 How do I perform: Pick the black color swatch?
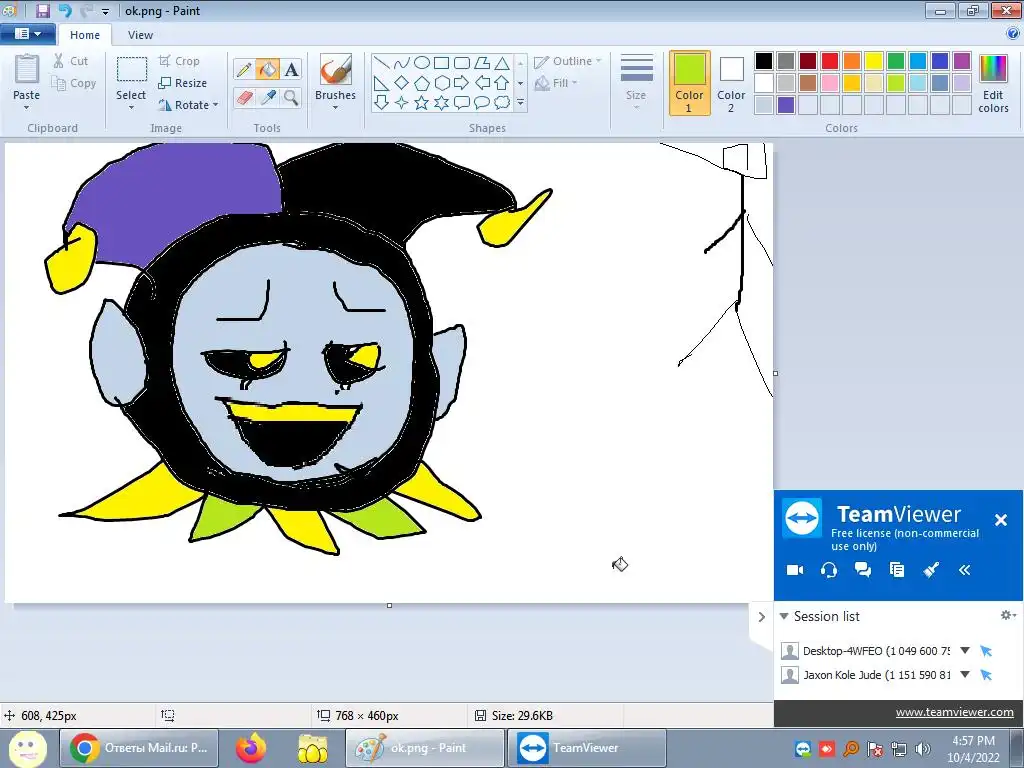(763, 61)
